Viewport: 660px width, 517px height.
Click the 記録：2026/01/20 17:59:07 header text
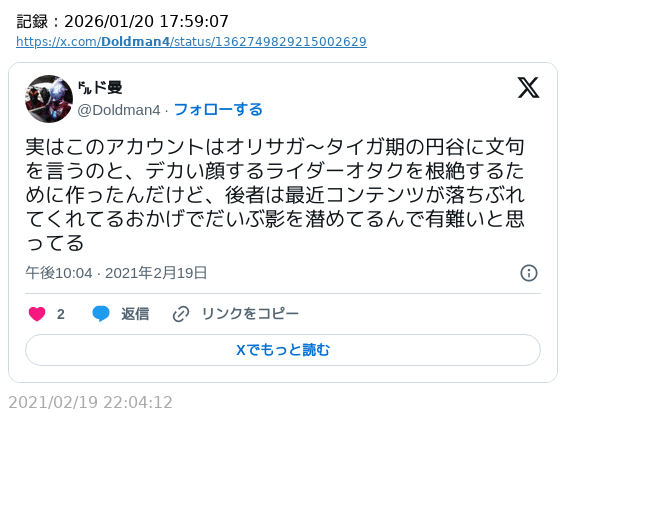point(123,21)
